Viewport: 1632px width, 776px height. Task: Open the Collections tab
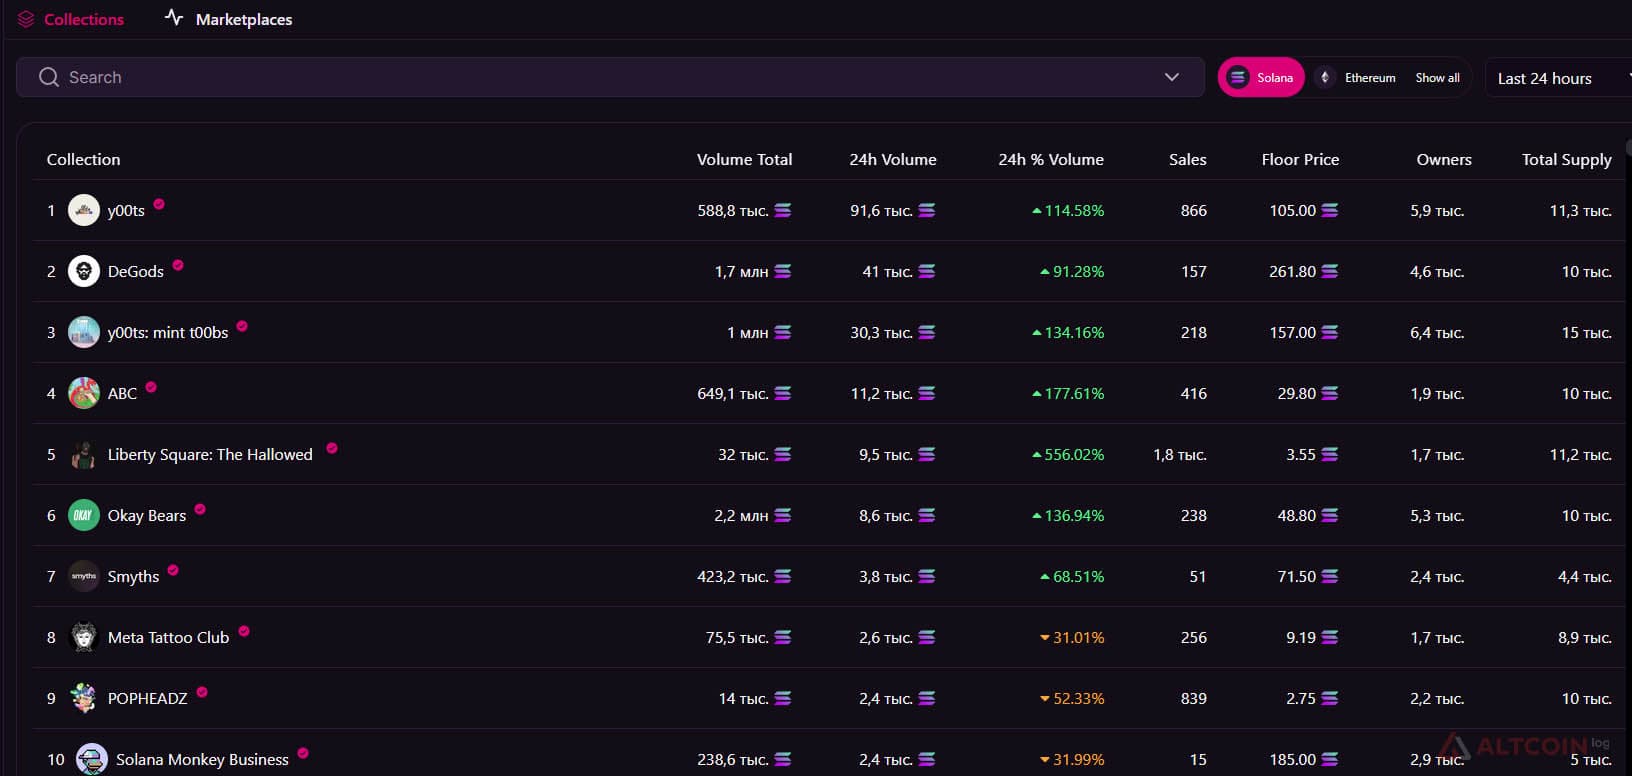click(70, 19)
